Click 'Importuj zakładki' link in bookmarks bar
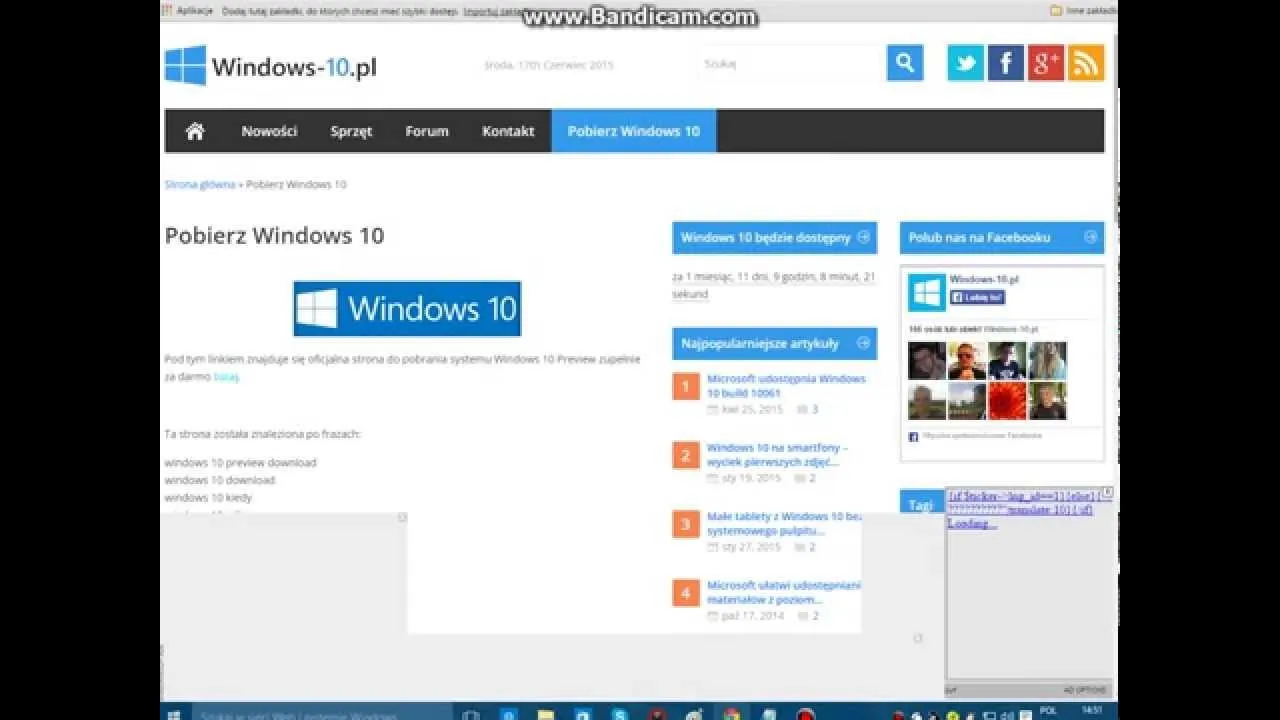Screen dimensions: 1280x720 tap(495, 11)
